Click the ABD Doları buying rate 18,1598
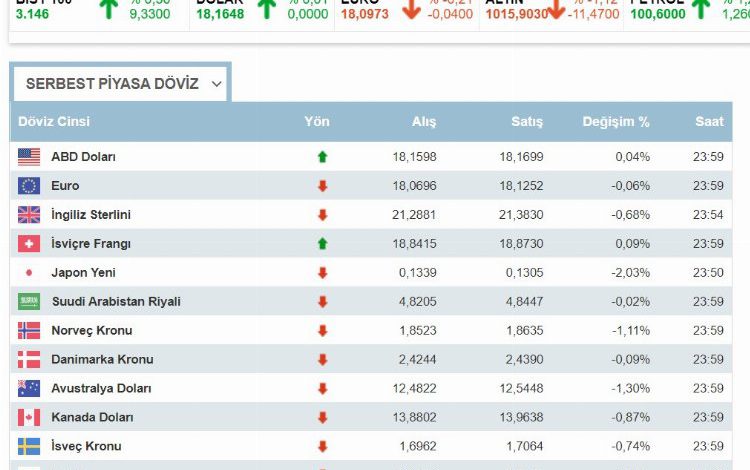This screenshot has width=750, height=470. click(414, 157)
